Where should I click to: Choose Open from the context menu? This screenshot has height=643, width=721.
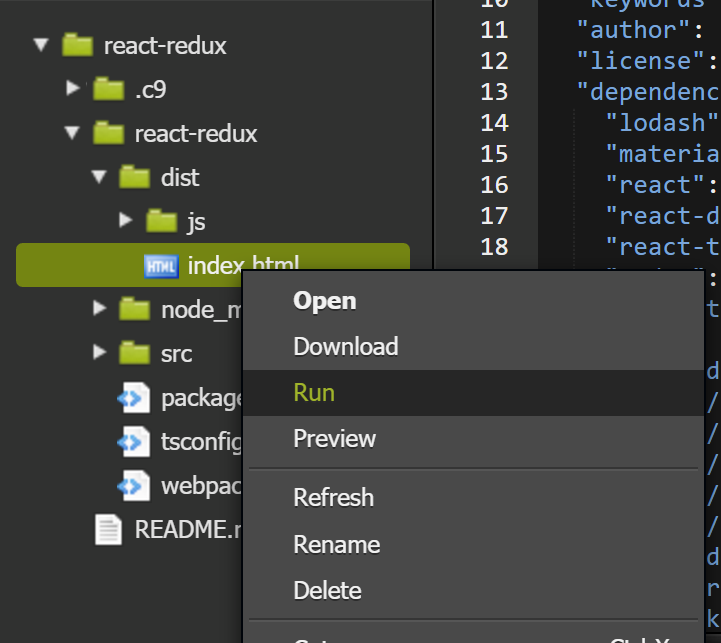473,302
